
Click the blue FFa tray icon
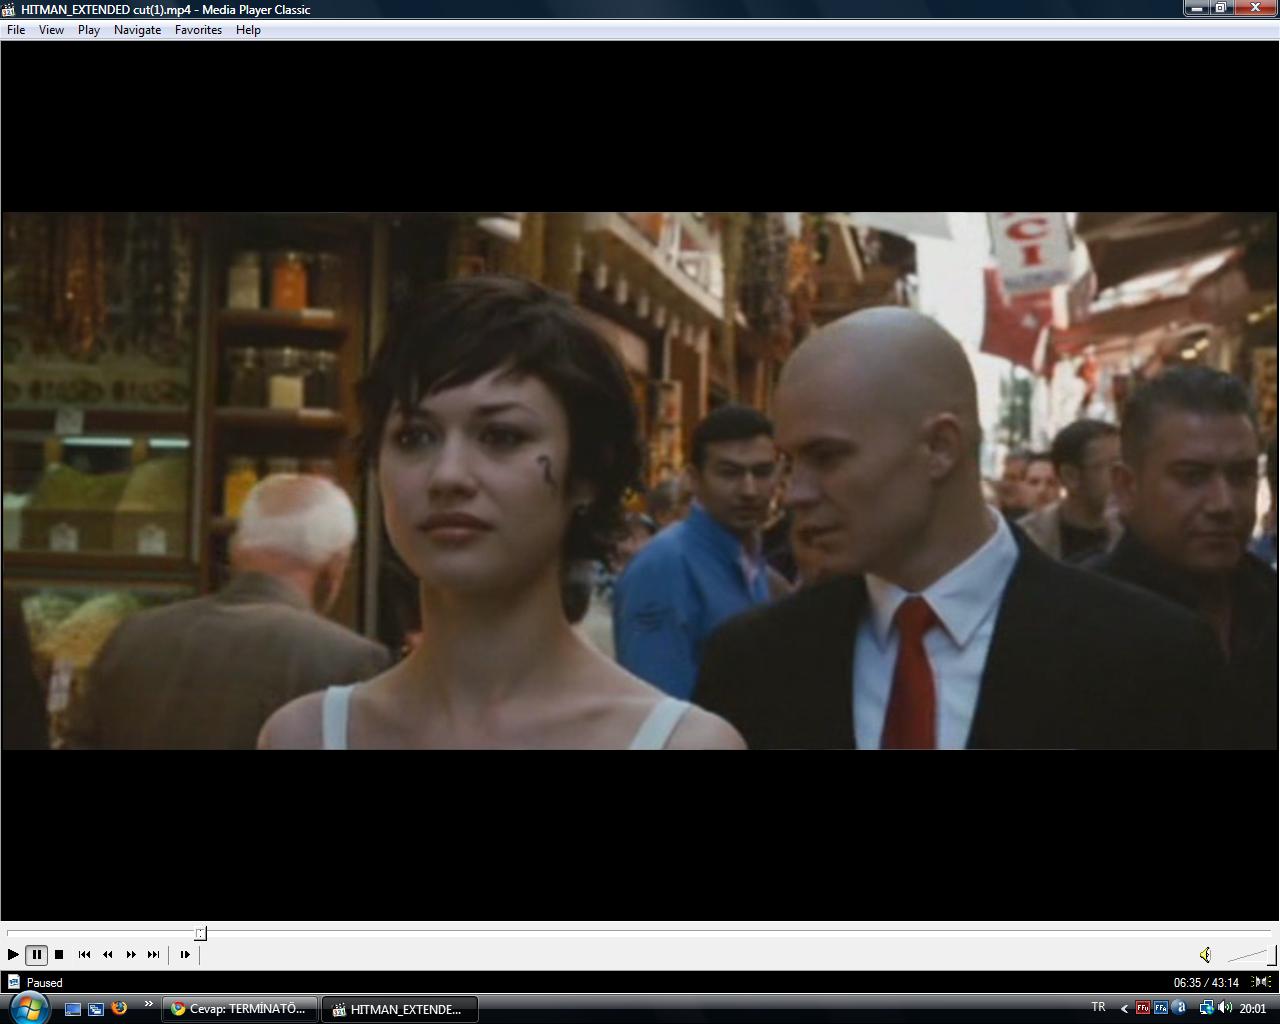pyautogui.click(x=1161, y=1008)
